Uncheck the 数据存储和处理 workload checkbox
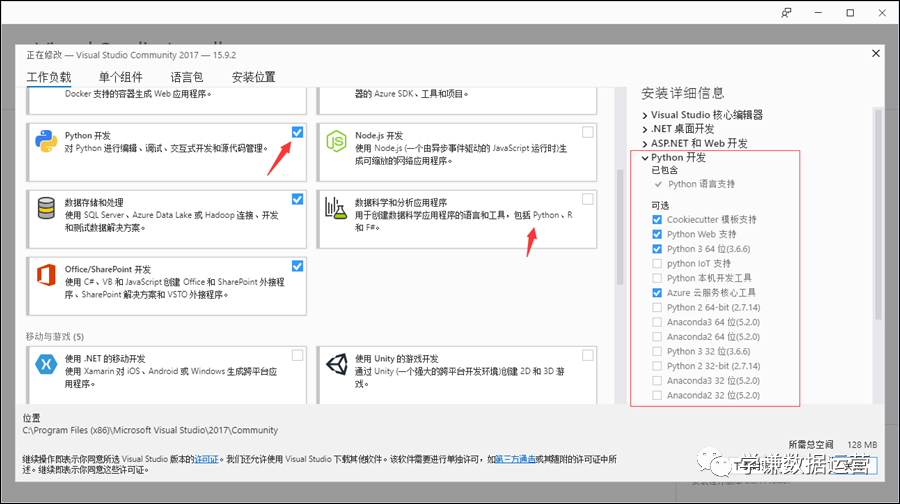Image resolution: width=900 pixels, height=504 pixels. coord(297,199)
